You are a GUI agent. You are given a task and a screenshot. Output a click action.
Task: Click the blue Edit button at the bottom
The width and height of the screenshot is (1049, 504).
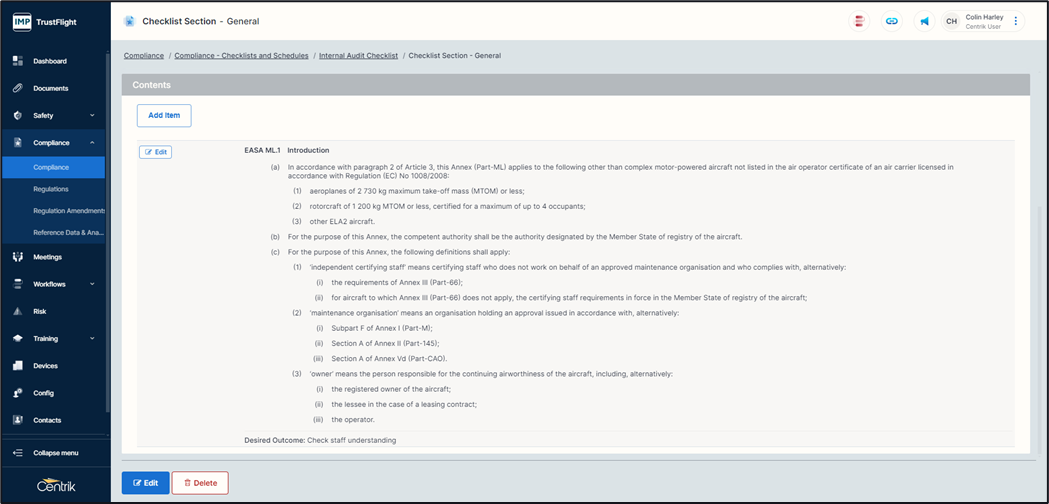tap(145, 483)
